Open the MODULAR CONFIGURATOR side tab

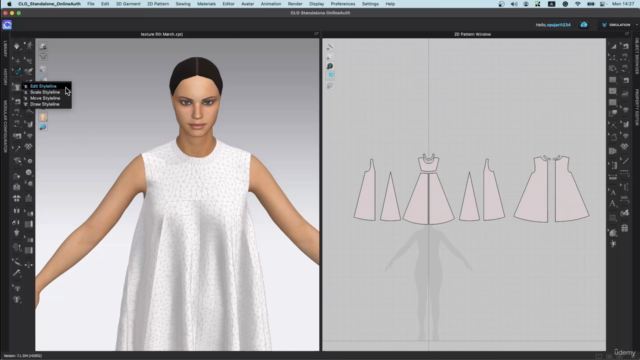click(x=5, y=127)
